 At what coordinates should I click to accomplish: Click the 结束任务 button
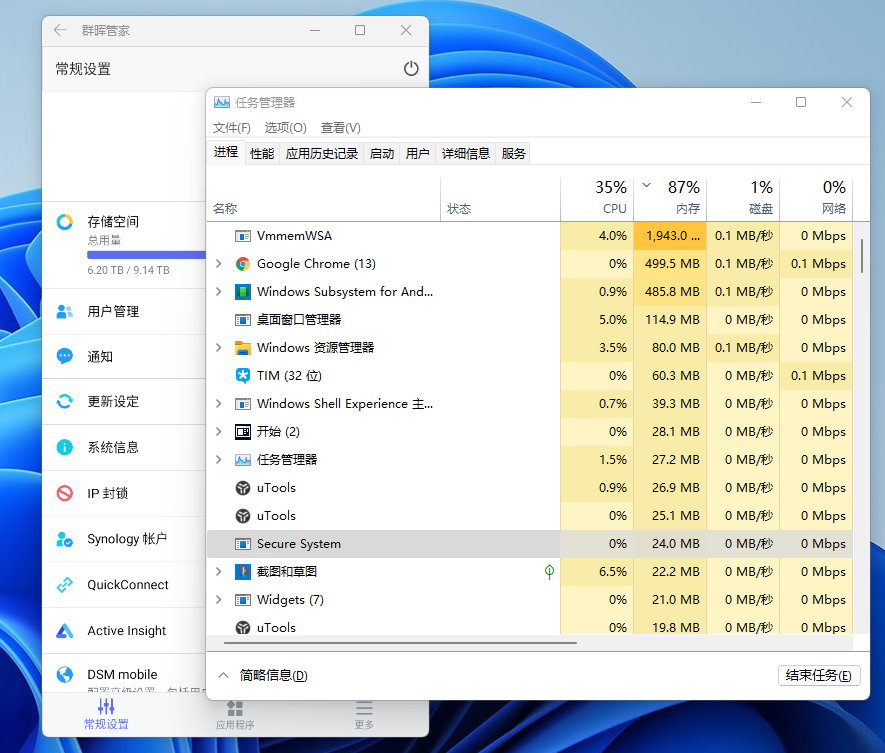(x=818, y=676)
